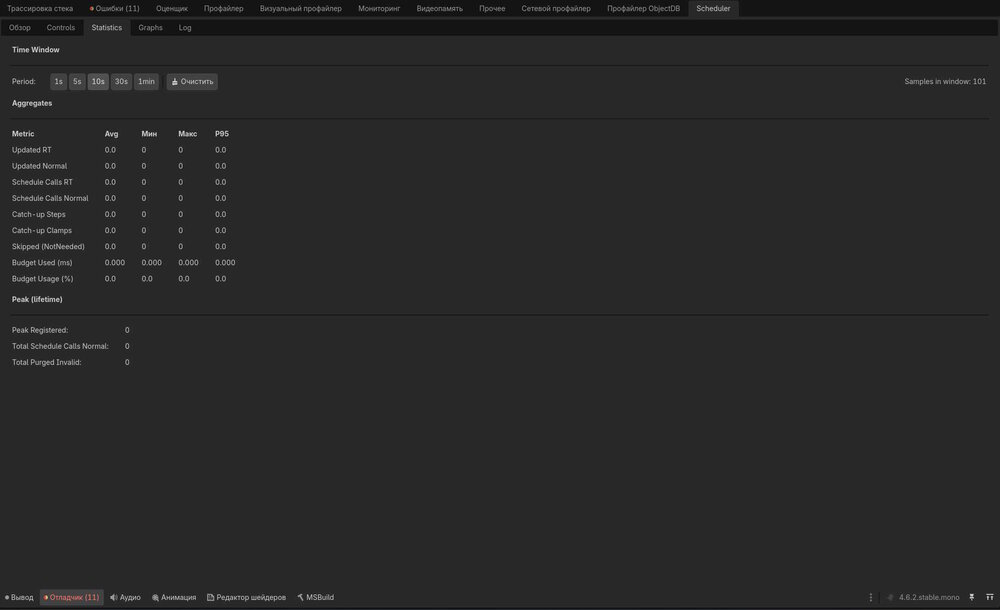Screen dimensions: 1000x610
Task: Open the Анимация bottom panel
Action: [174, 597]
